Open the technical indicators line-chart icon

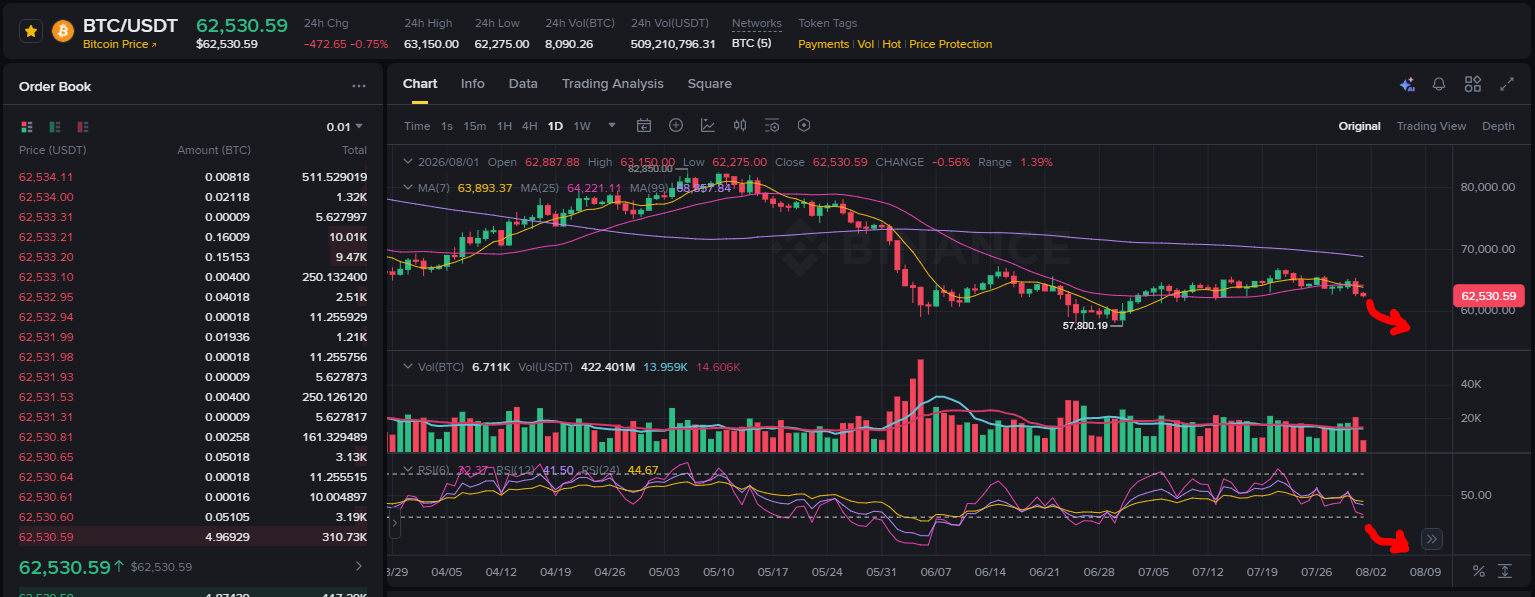pyautogui.click(x=708, y=126)
